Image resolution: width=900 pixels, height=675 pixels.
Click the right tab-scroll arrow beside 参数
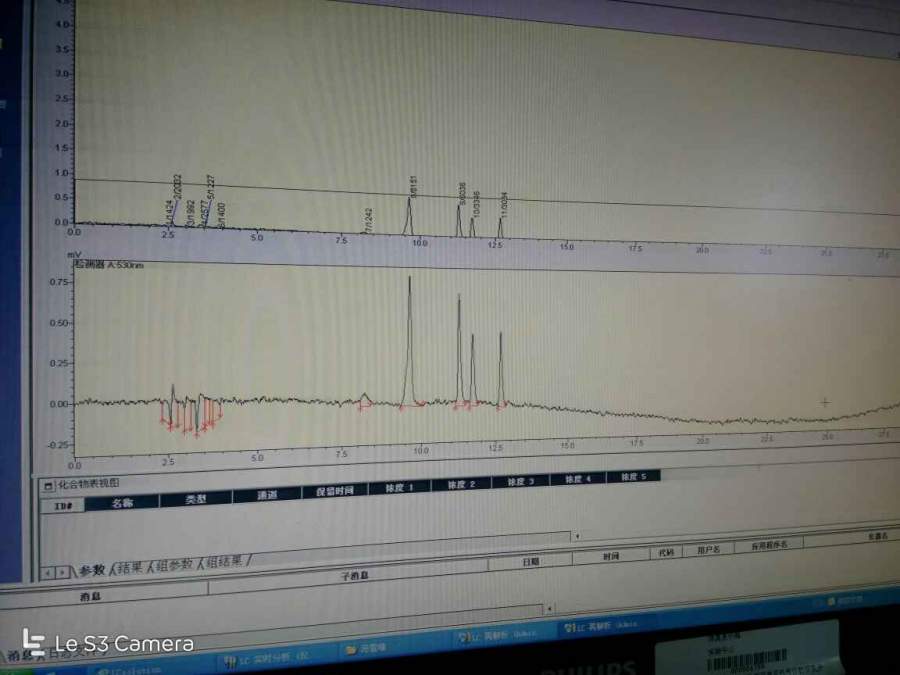[x=62, y=572]
